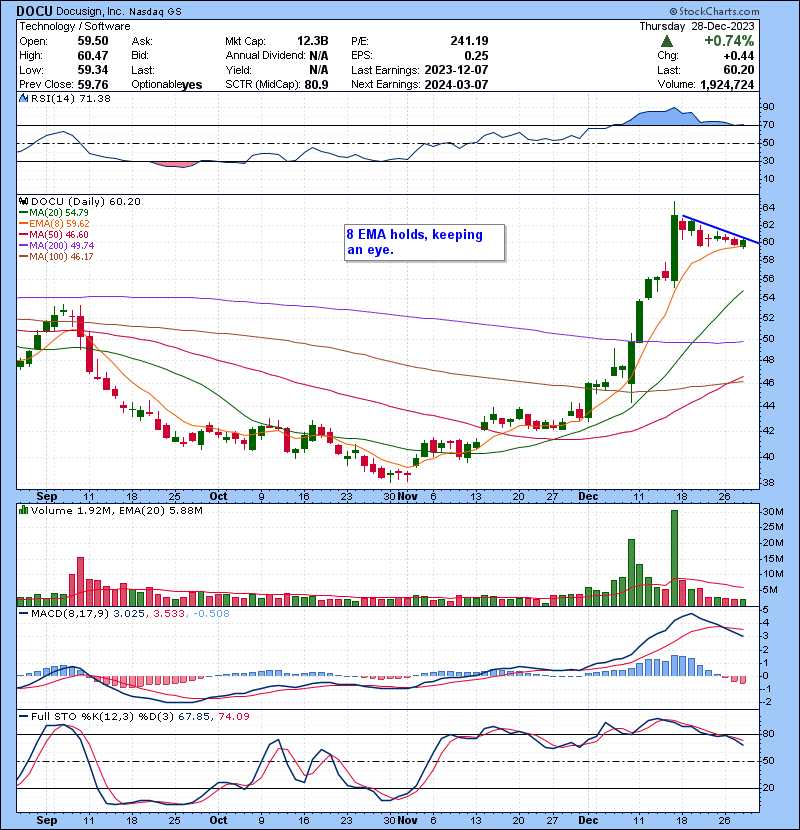Click the Optionable yes value
This screenshot has height=830, width=800.
click(x=192, y=85)
